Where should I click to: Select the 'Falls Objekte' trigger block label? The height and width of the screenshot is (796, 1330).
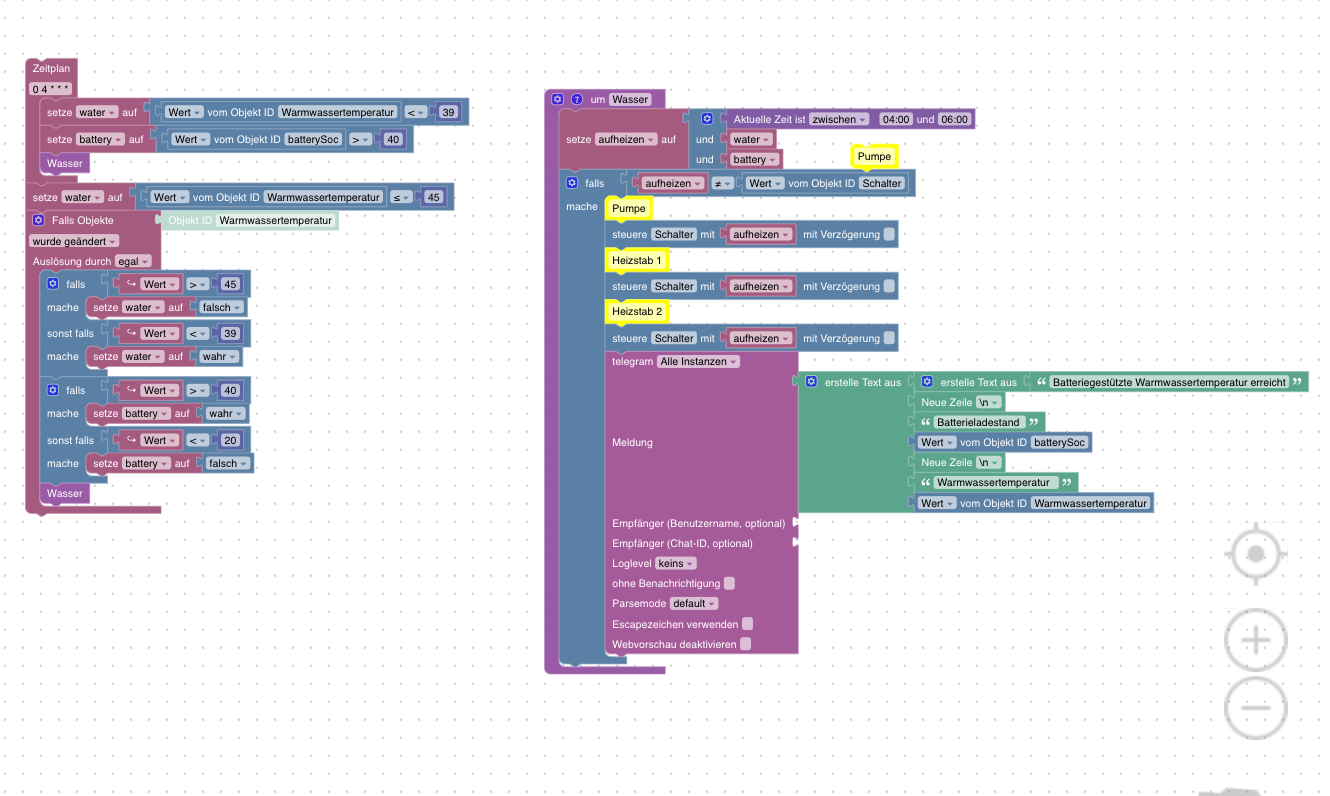[x=83, y=220]
